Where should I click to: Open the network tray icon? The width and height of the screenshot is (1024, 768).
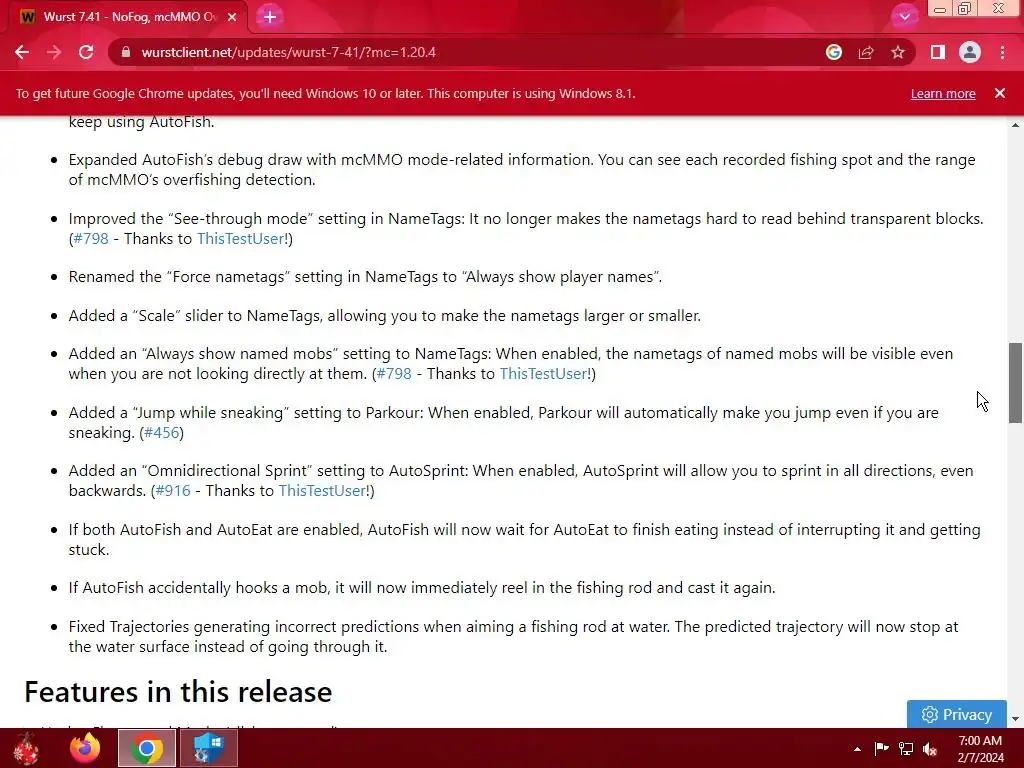pyautogui.click(x=906, y=748)
